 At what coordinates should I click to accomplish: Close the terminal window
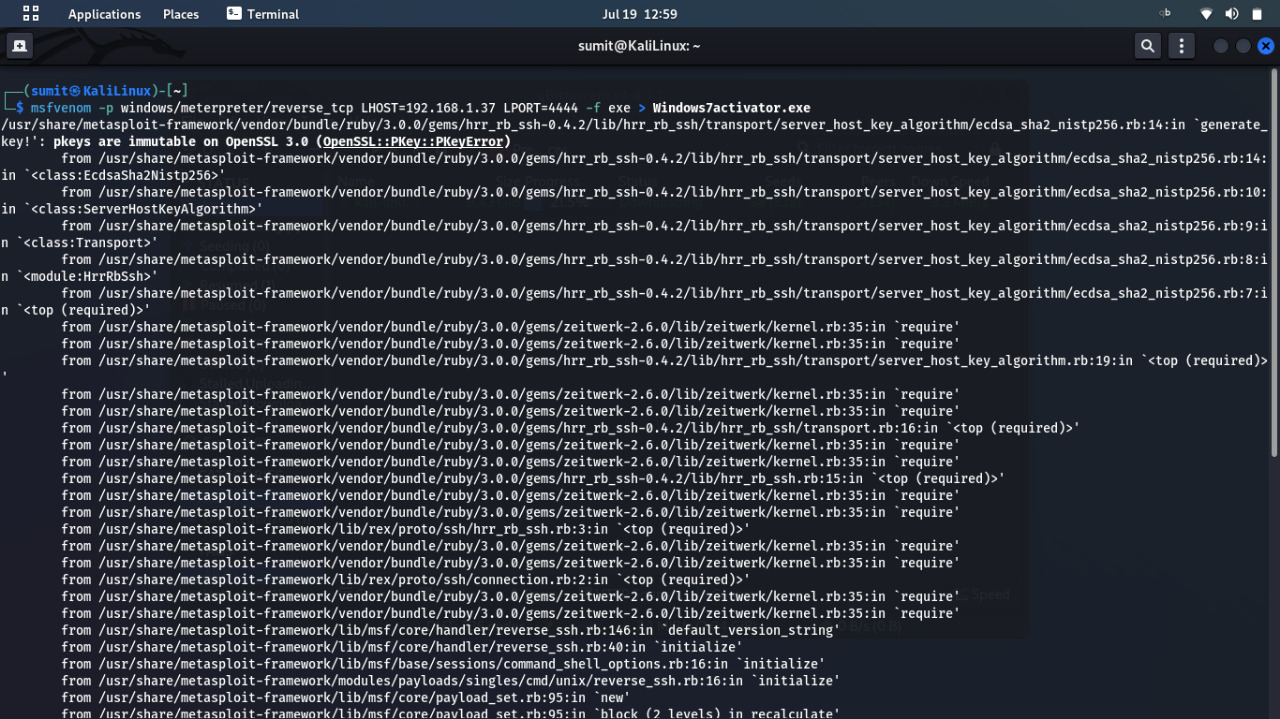pyautogui.click(x=1266, y=46)
